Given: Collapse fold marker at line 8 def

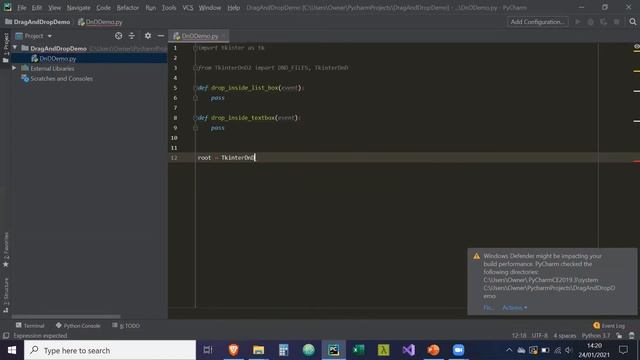Looking at the screenshot, I should pyautogui.click(x=195, y=118).
